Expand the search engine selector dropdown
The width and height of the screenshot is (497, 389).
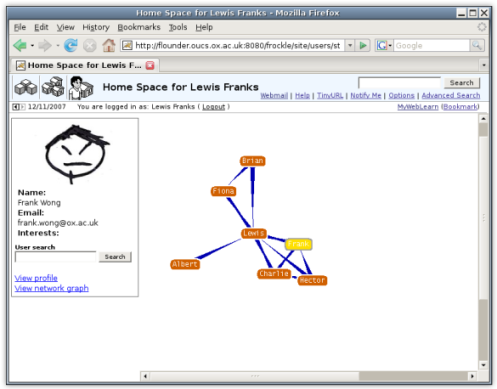pyautogui.click(x=390, y=45)
